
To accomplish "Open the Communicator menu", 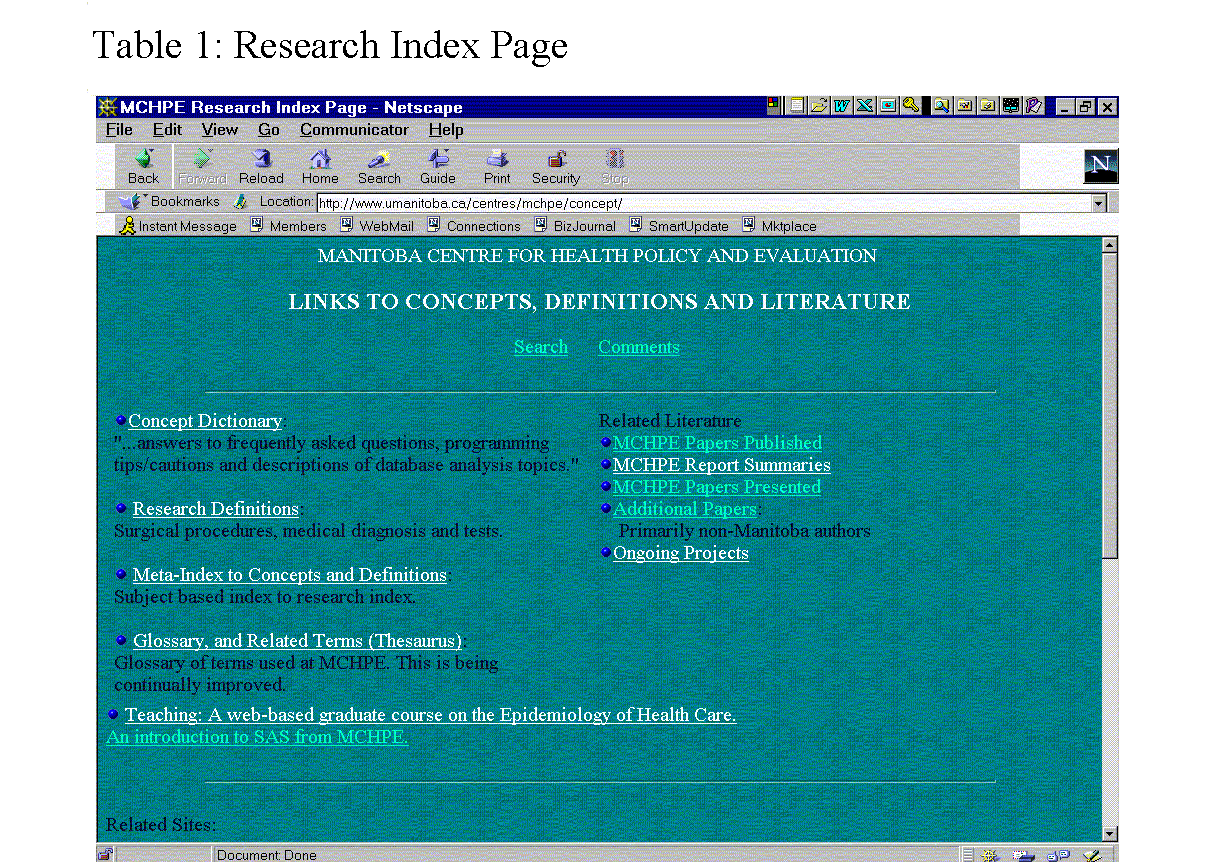I will point(354,130).
